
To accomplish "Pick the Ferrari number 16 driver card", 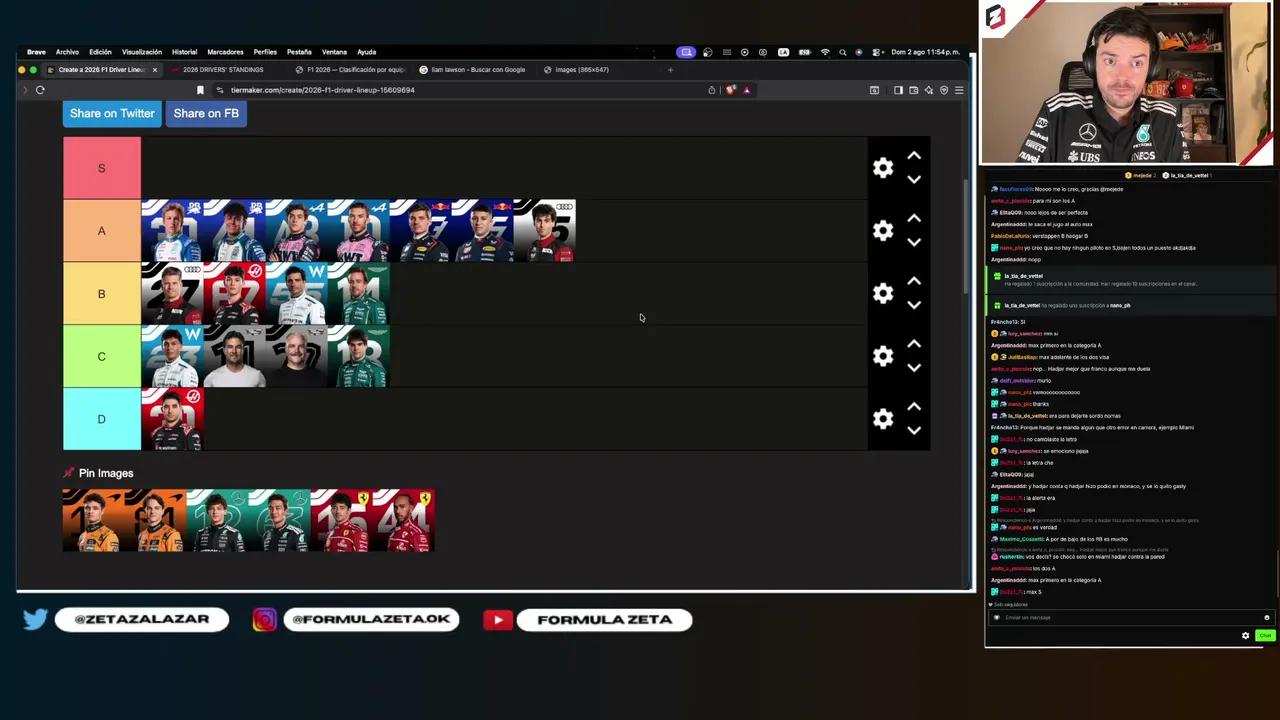I will click(341, 520).
